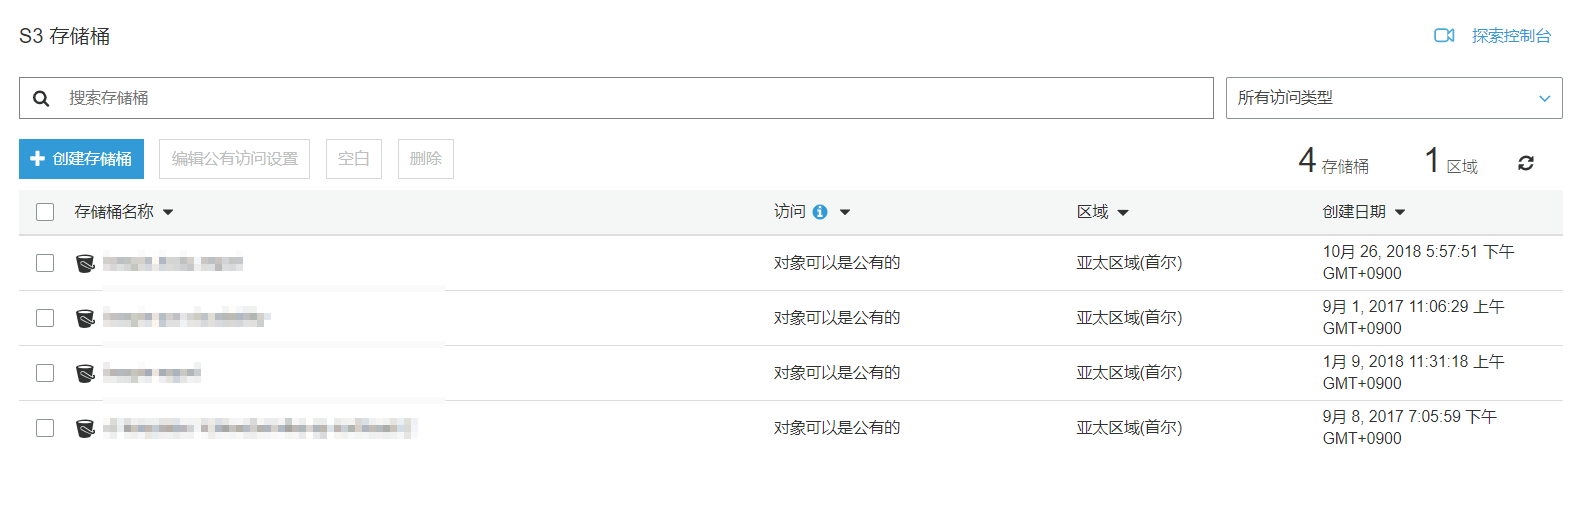Image resolution: width=1594 pixels, height=506 pixels.
Task: Click the video camera icon near 探索控制台
Action: [1444, 36]
